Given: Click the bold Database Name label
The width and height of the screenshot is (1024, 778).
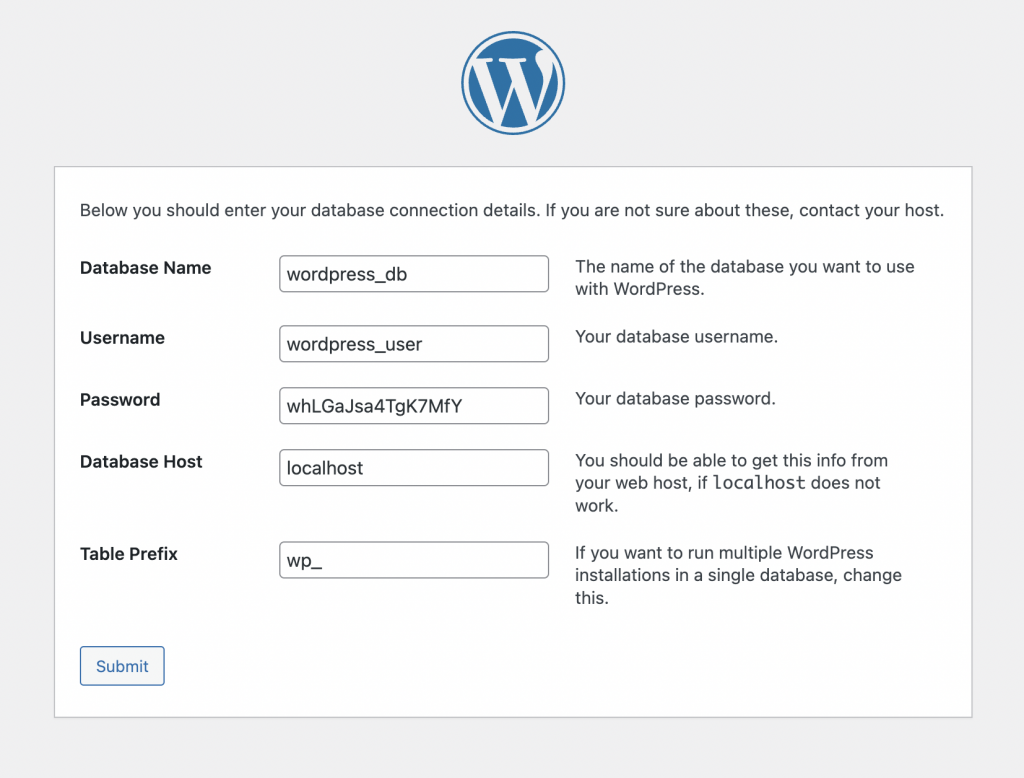Looking at the screenshot, I should (x=146, y=268).
